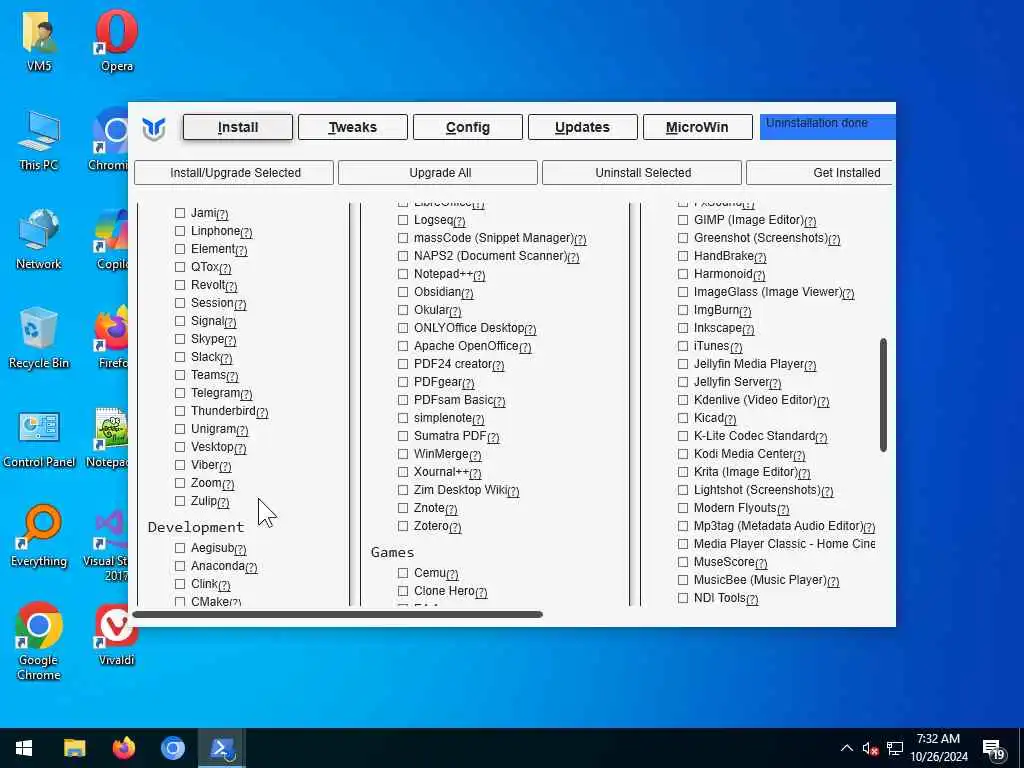Viewport: 1024px width, 768px height.
Task: Switch to the Updates tab
Action: 583,127
